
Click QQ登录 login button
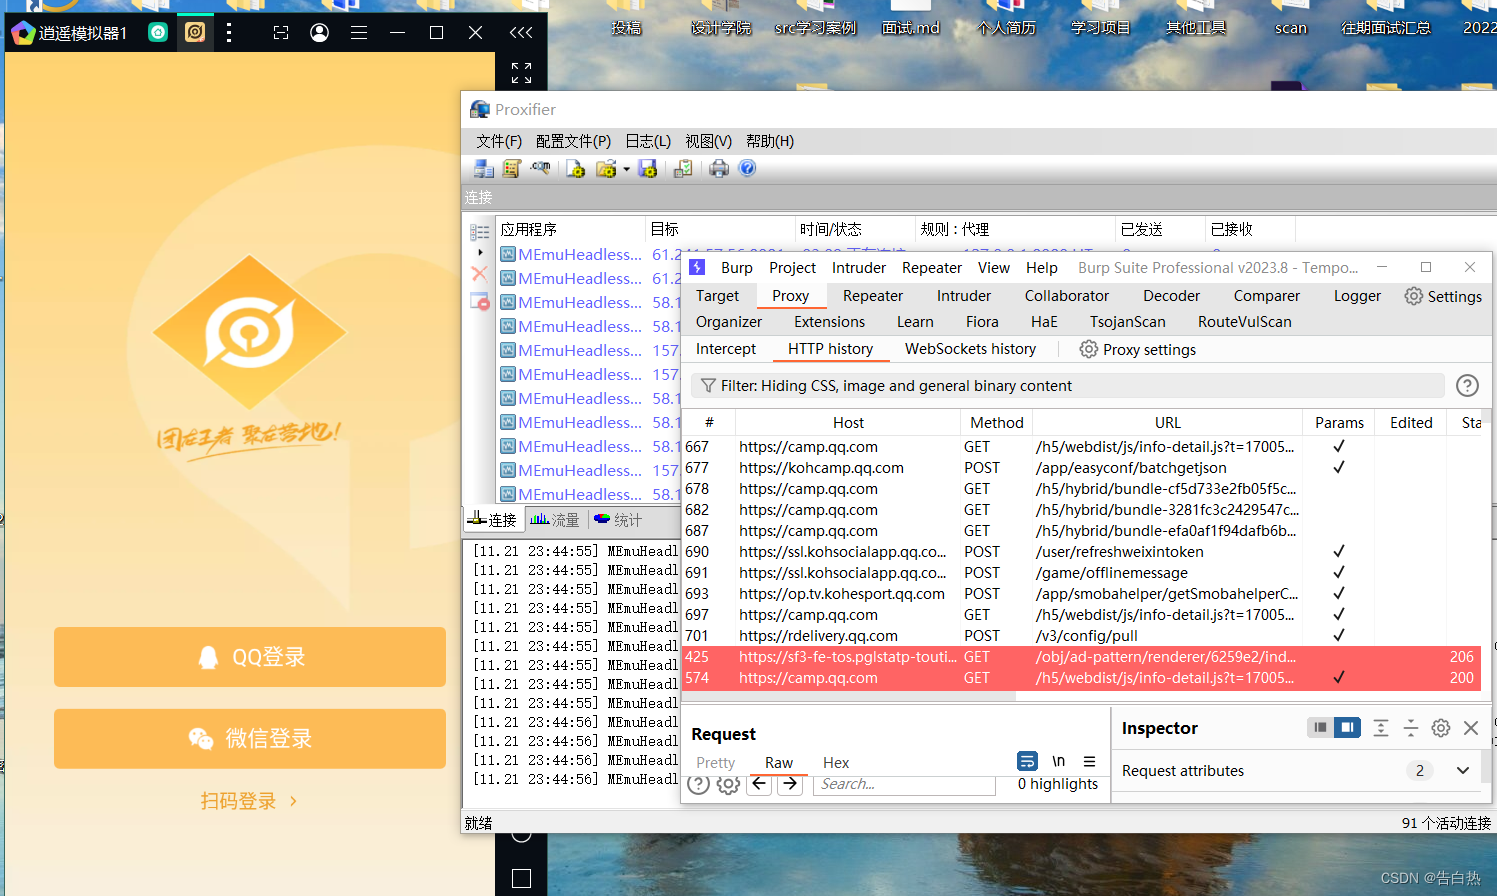coord(250,657)
